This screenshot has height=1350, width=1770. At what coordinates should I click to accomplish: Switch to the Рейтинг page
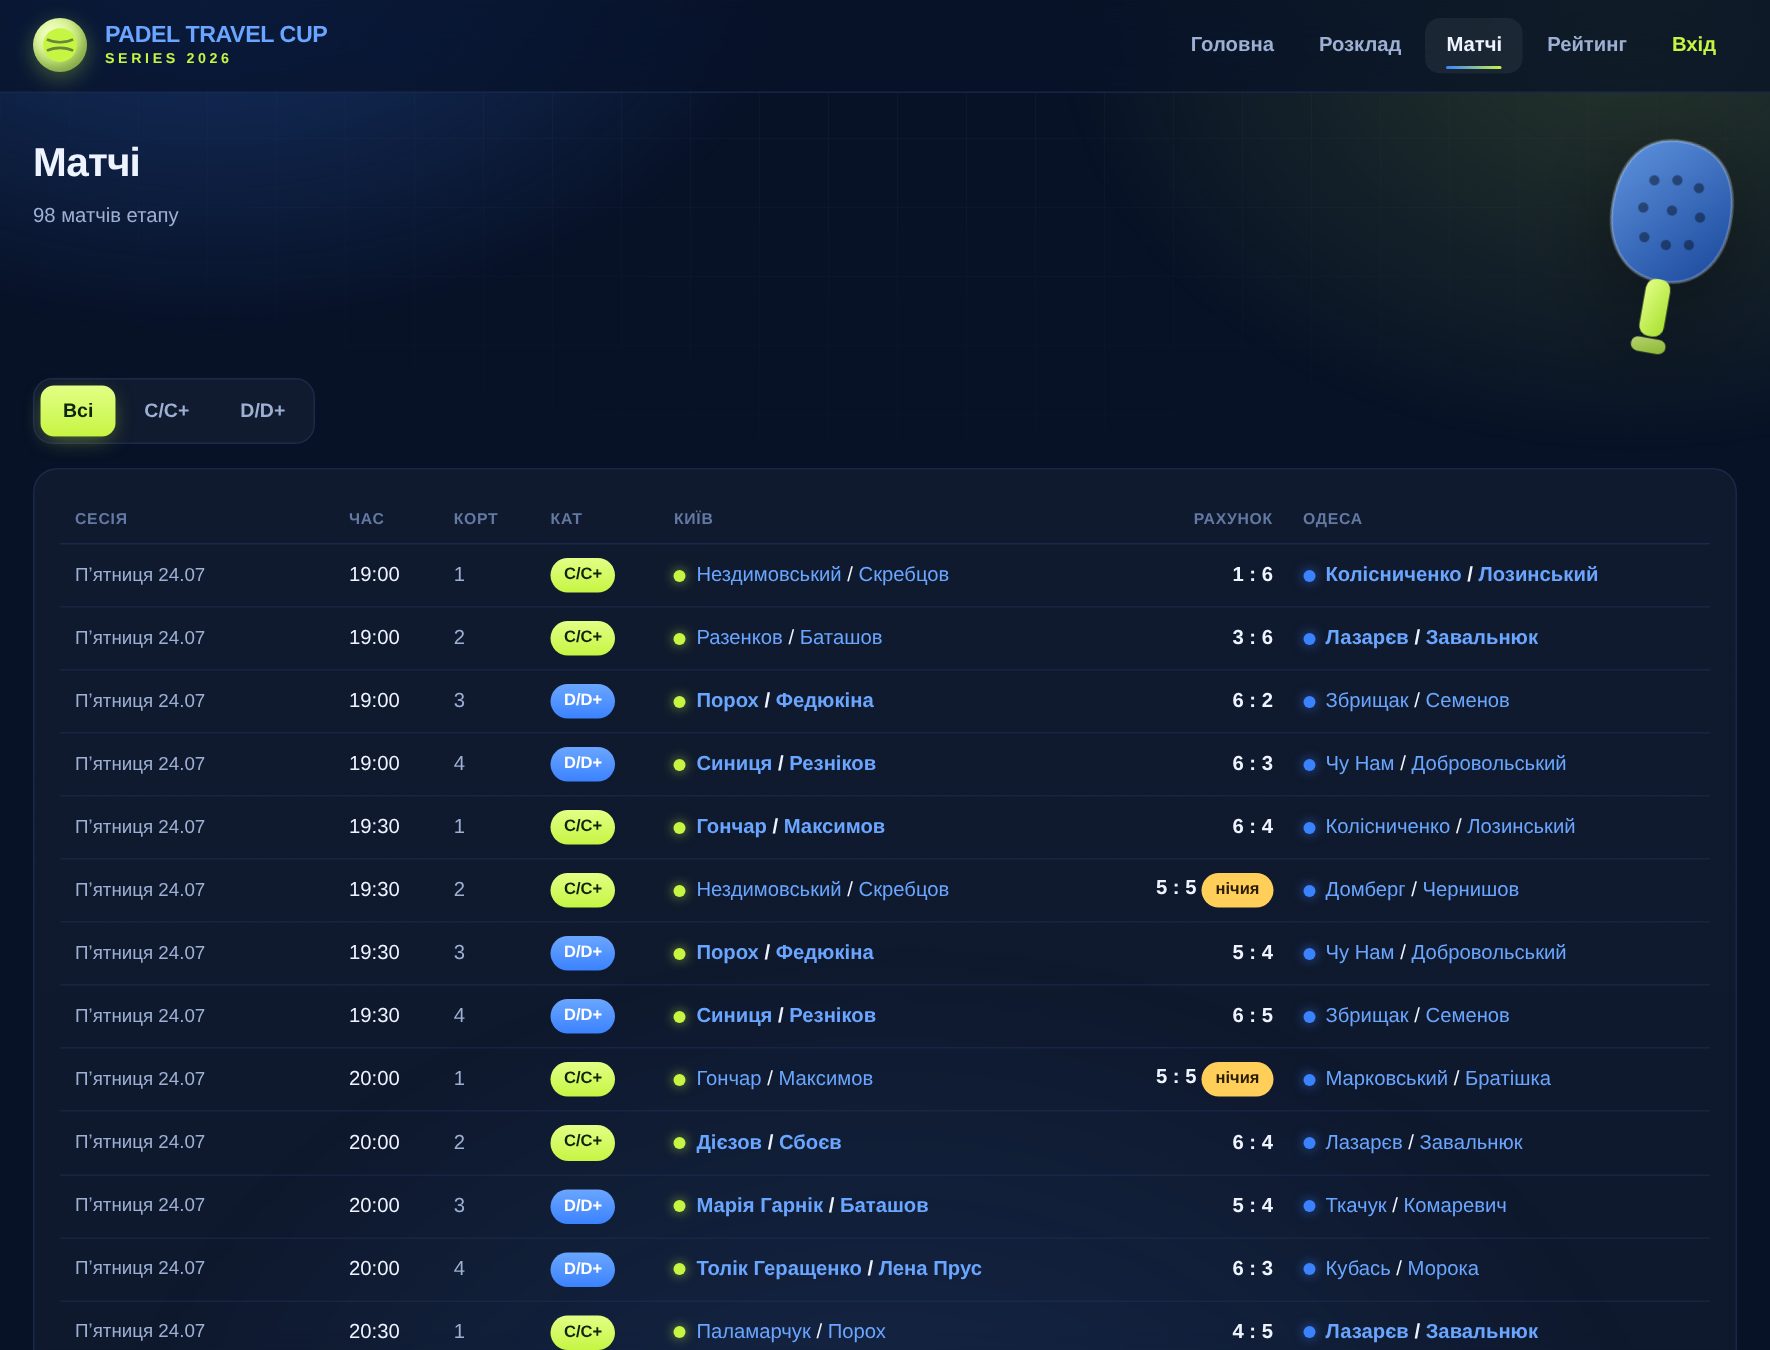(x=1587, y=45)
